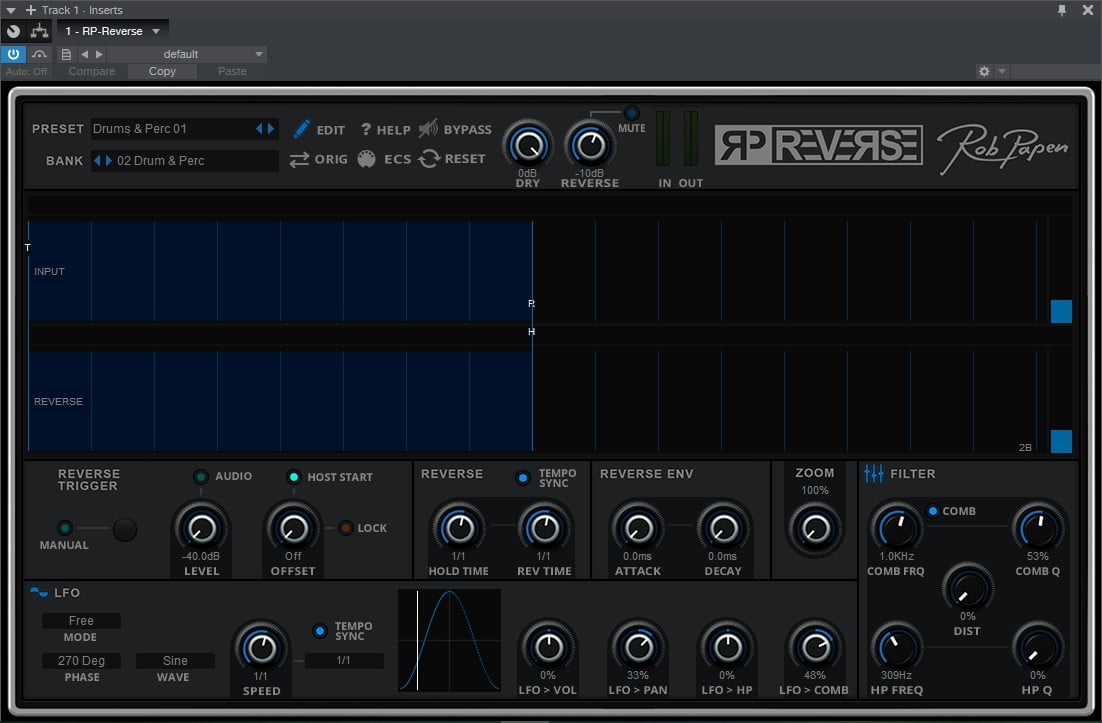Open the LFO sync rate 1/1 selector
This screenshot has height=723, width=1102.
click(344, 660)
